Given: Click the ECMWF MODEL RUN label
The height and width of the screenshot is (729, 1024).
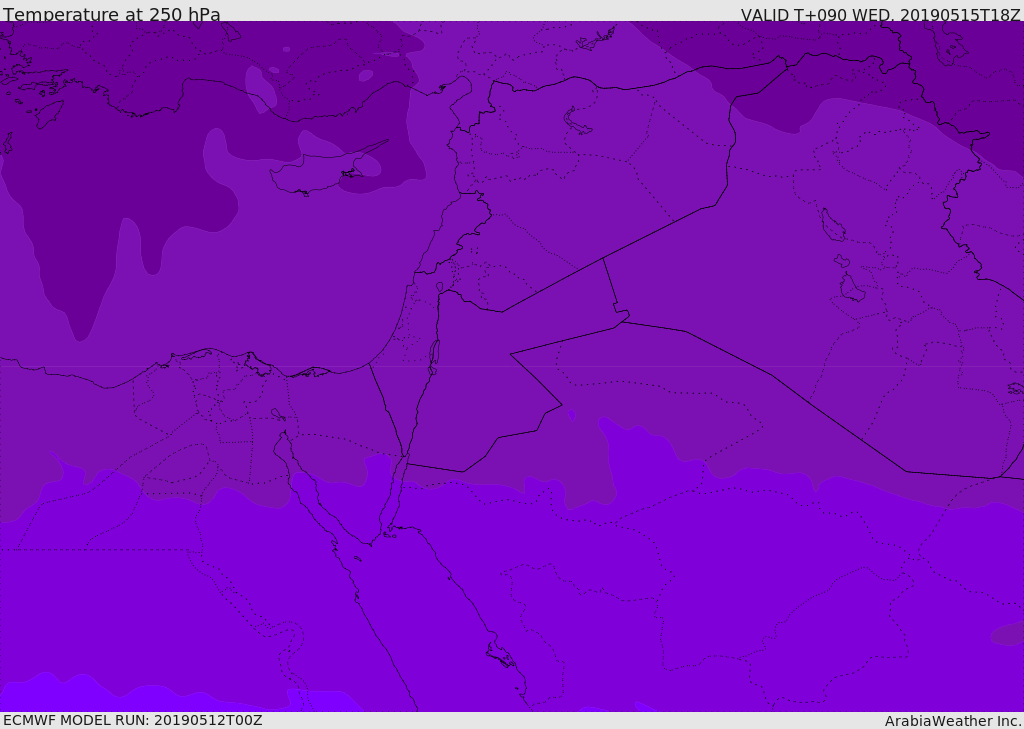Looking at the screenshot, I should tap(133, 720).
